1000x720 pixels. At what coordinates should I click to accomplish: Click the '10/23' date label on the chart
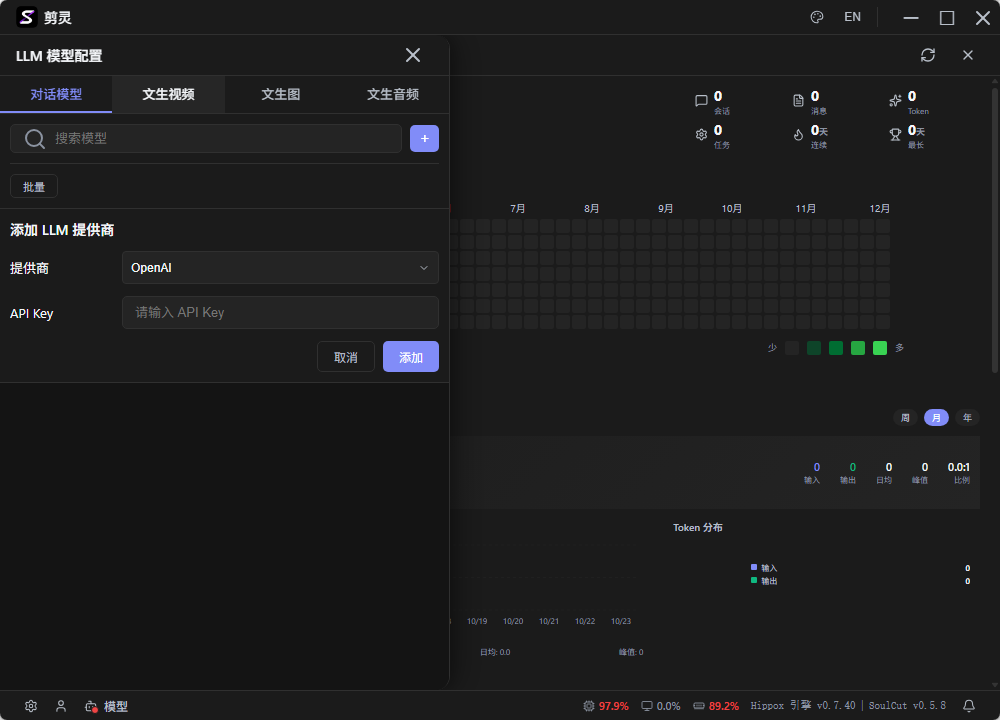621,621
